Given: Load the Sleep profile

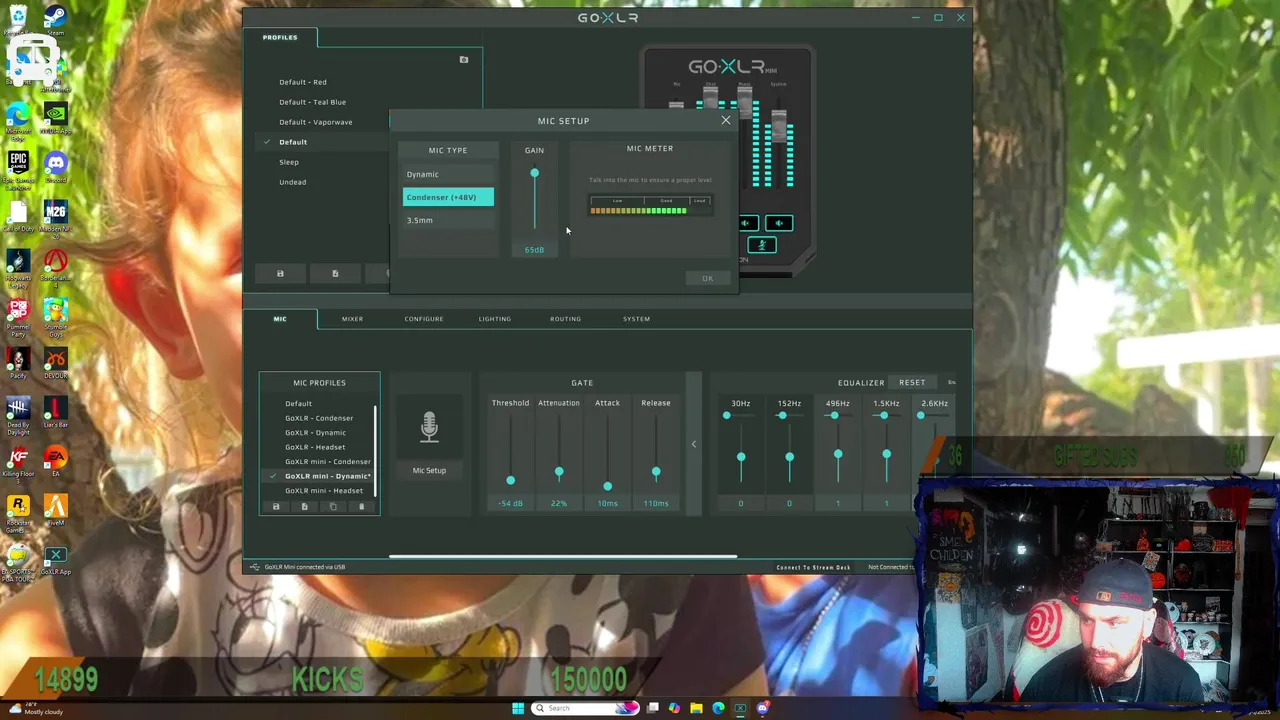Looking at the screenshot, I should 289,162.
